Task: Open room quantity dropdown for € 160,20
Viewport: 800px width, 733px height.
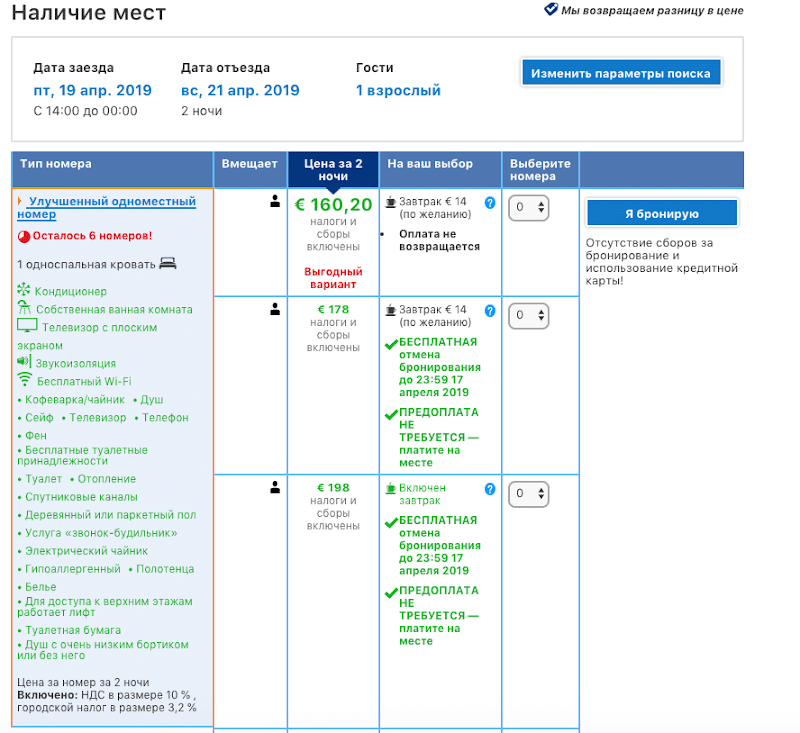Action: click(x=529, y=208)
